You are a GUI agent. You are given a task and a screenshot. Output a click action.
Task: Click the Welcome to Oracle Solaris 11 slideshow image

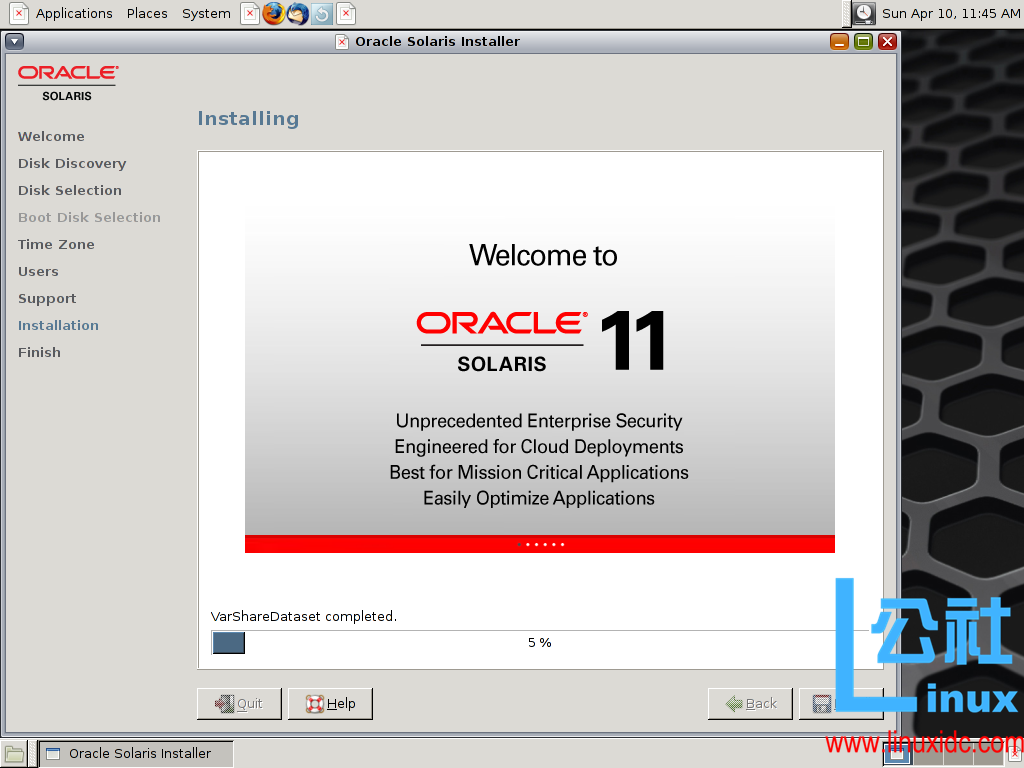coord(539,379)
